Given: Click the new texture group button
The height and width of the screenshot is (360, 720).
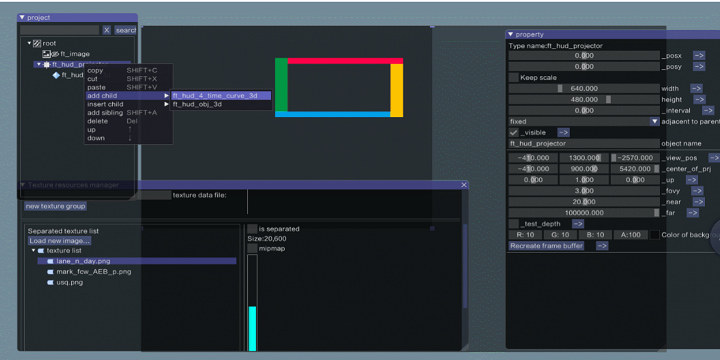Looking at the screenshot, I should click(56, 206).
